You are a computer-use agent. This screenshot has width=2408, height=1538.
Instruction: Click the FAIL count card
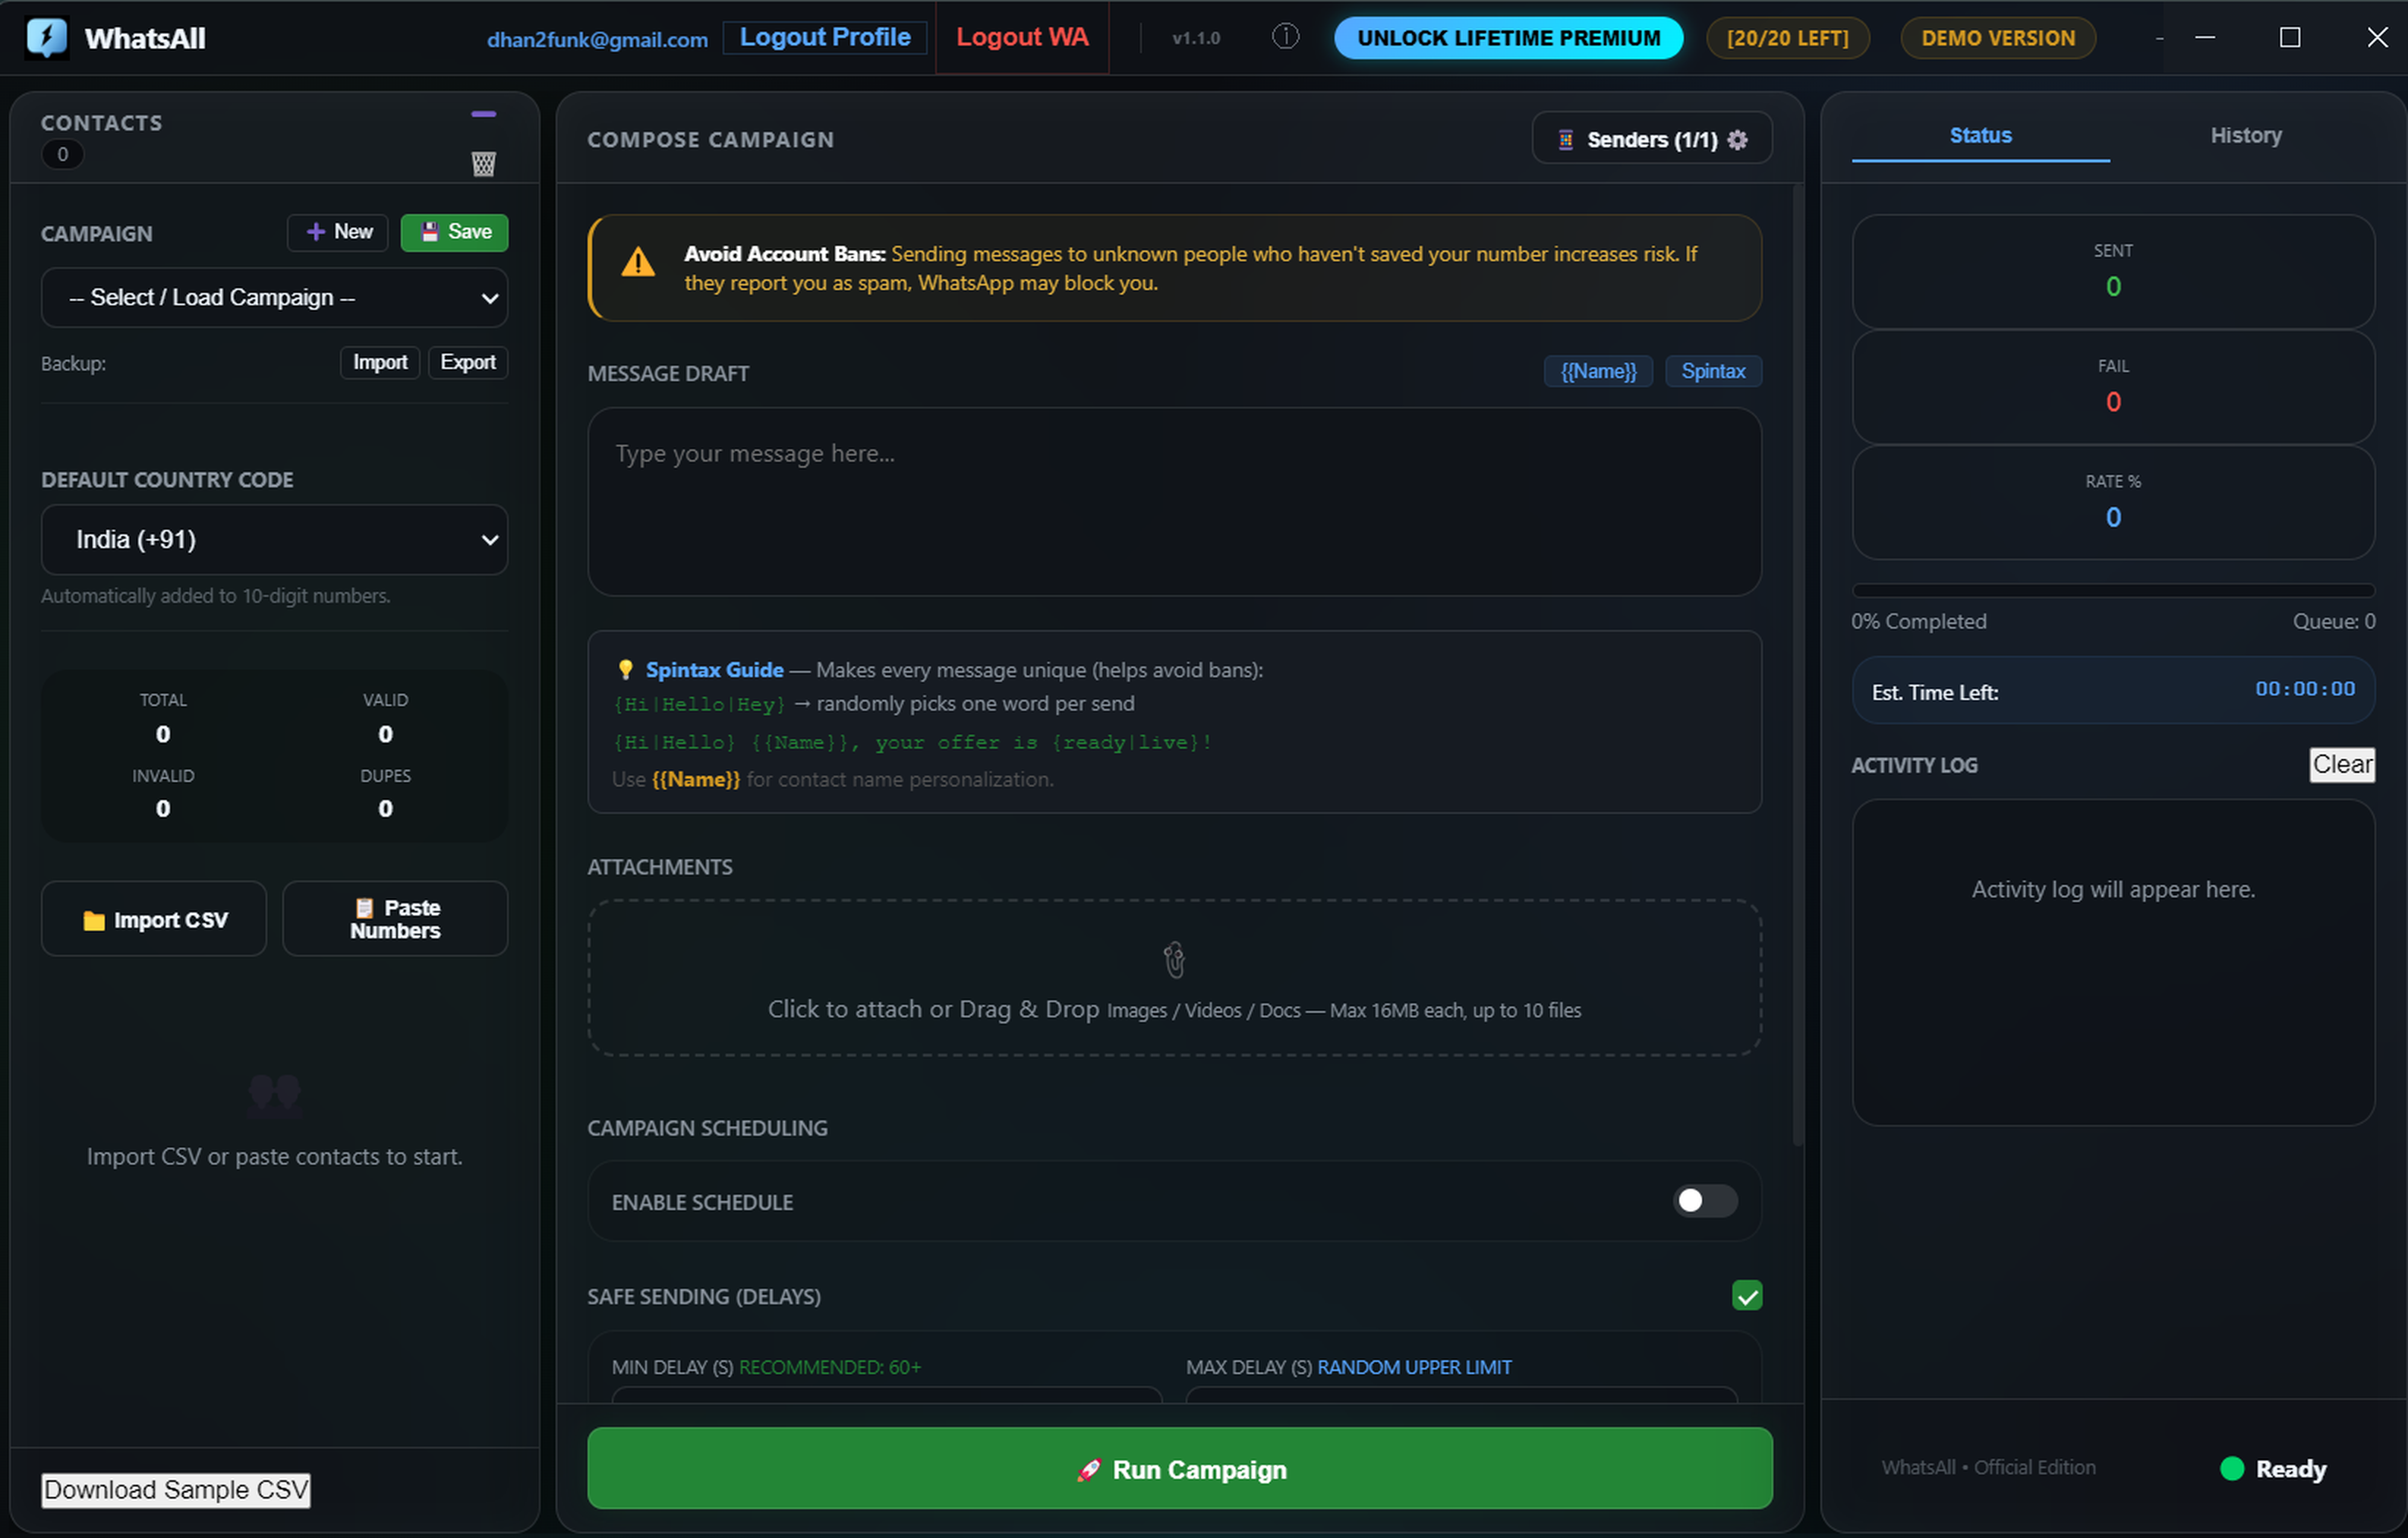2113,387
